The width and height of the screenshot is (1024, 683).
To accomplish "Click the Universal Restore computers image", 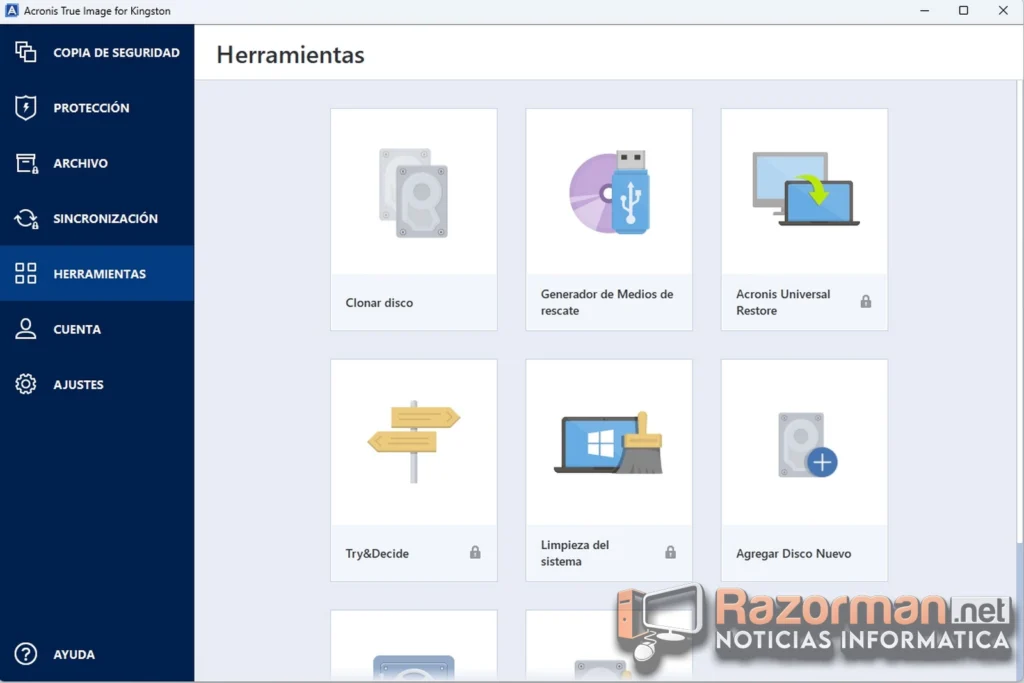I will pyautogui.click(x=805, y=189).
